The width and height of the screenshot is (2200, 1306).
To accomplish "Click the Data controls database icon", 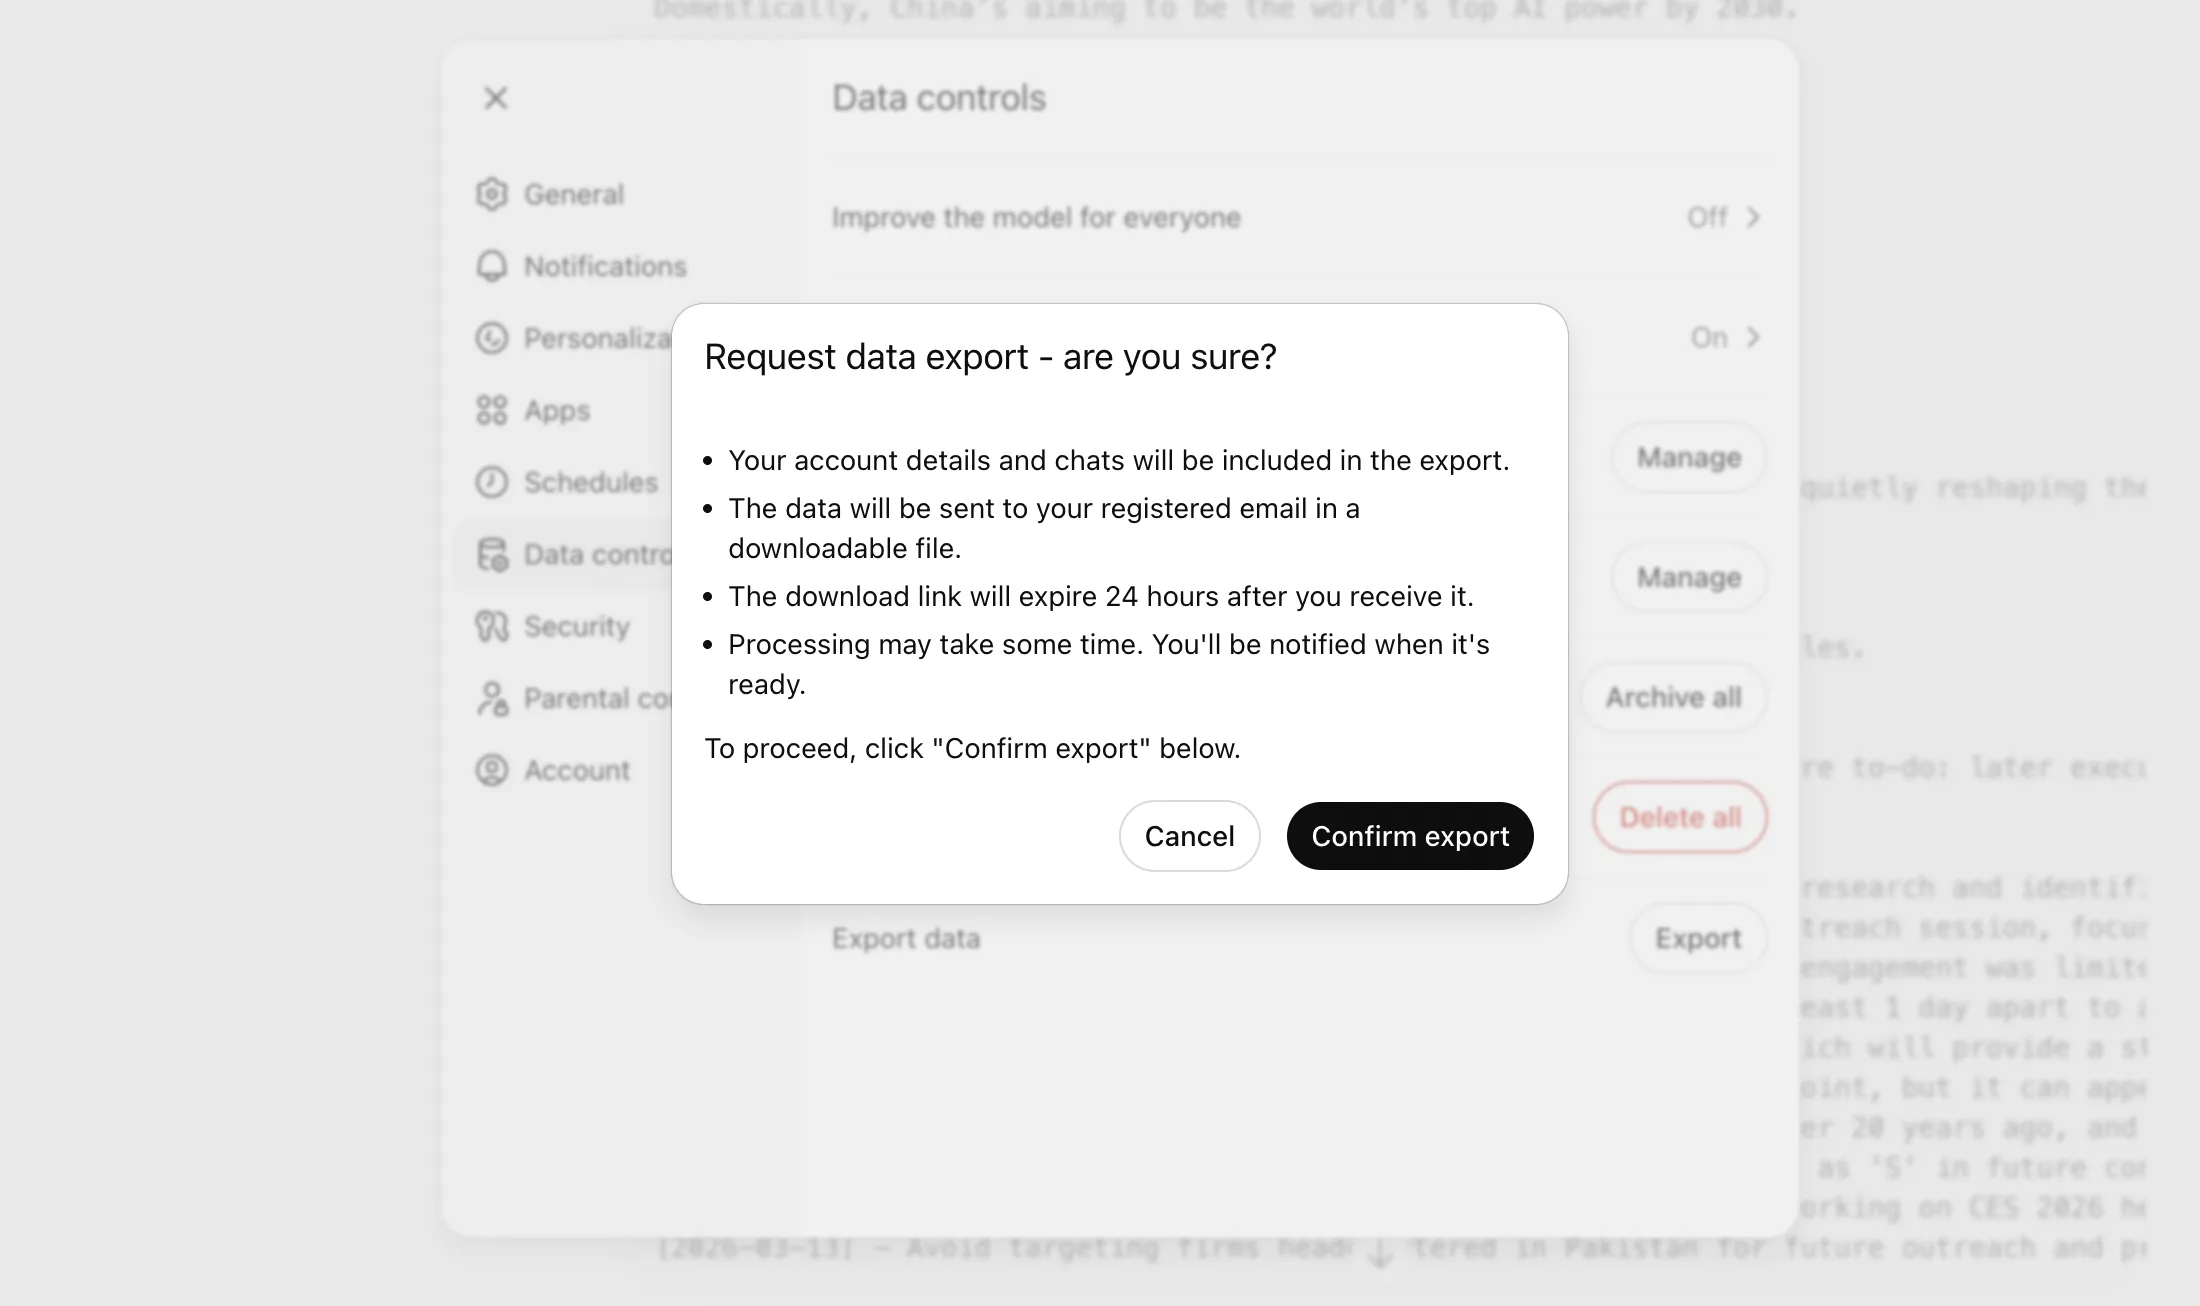I will tap(491, 554).
